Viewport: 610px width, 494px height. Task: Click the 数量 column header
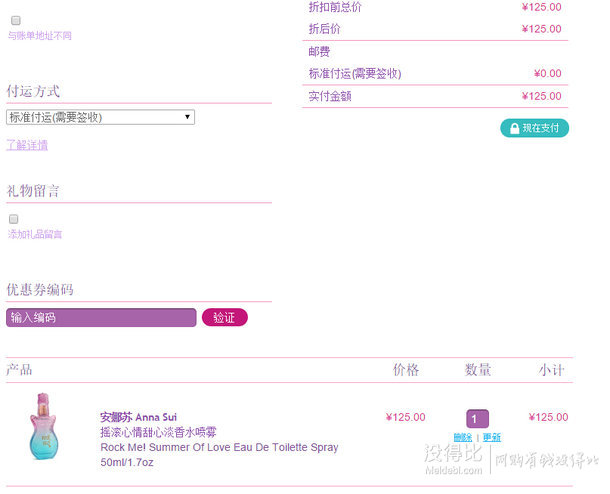pos(478,370)
